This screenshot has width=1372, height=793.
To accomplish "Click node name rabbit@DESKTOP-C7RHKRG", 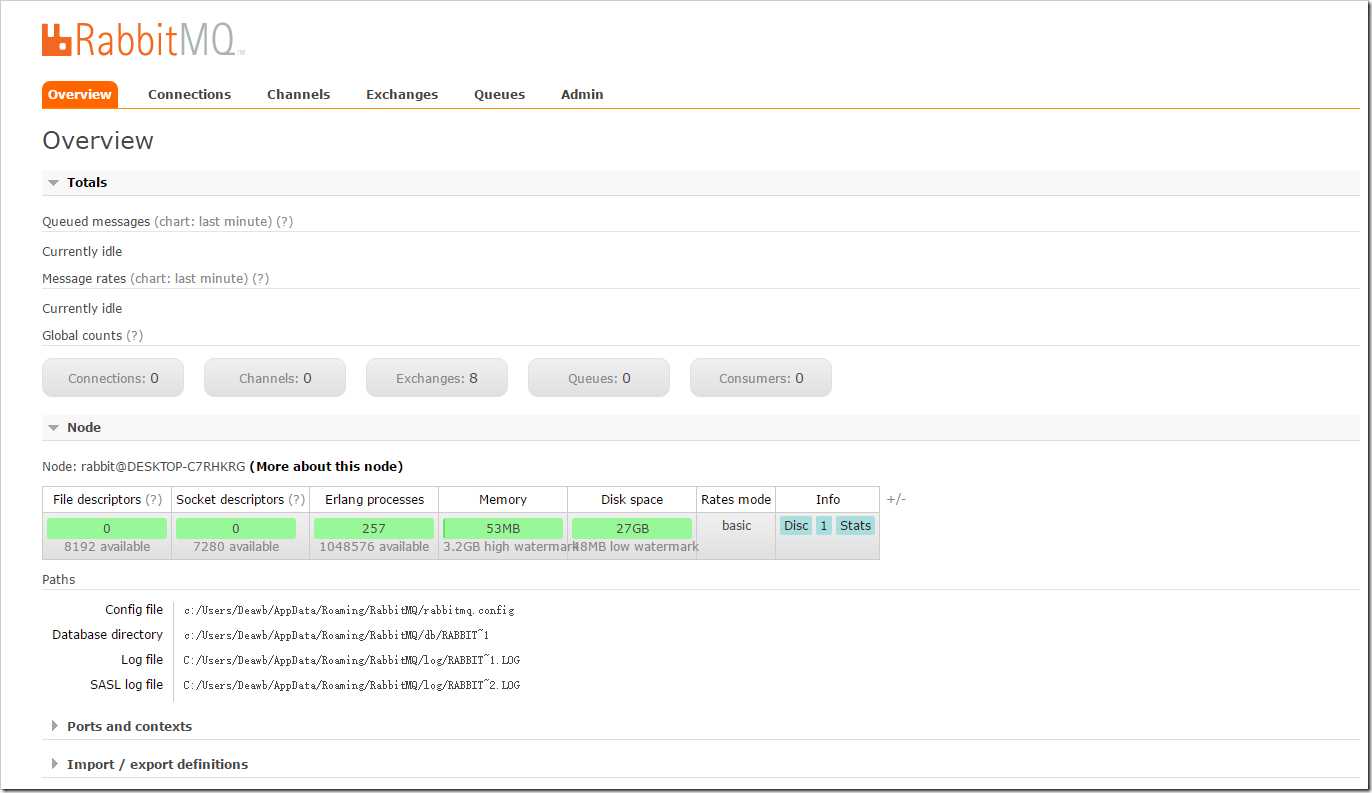I will pyautogui.click(x=163, y=466).
